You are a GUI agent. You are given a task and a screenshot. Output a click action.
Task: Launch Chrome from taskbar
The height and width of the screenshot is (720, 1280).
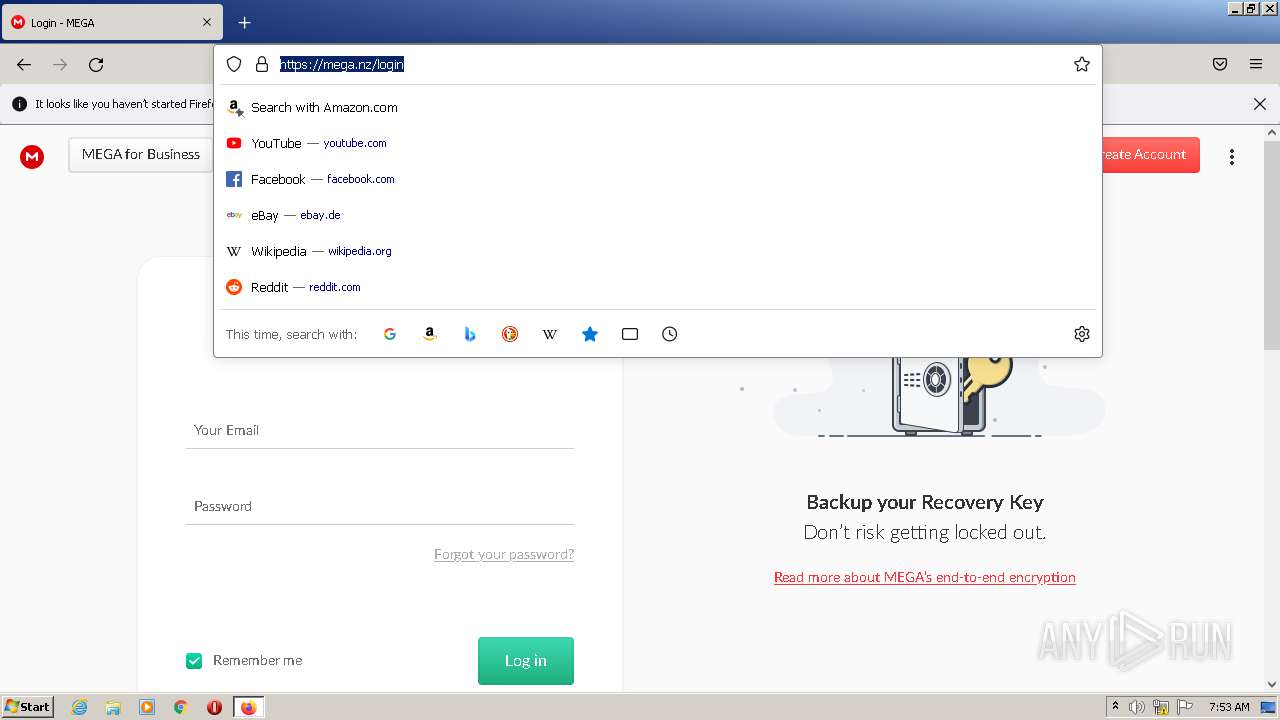pos(181,707)
